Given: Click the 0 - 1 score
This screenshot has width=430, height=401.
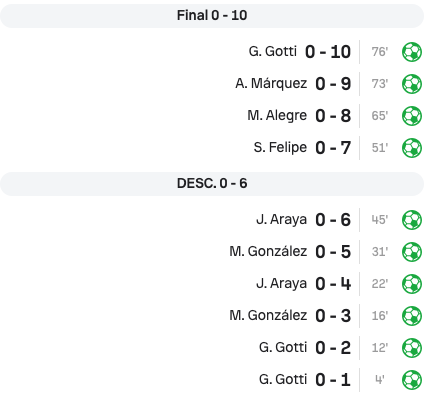Looking at the screenshot, I should 333,380.
